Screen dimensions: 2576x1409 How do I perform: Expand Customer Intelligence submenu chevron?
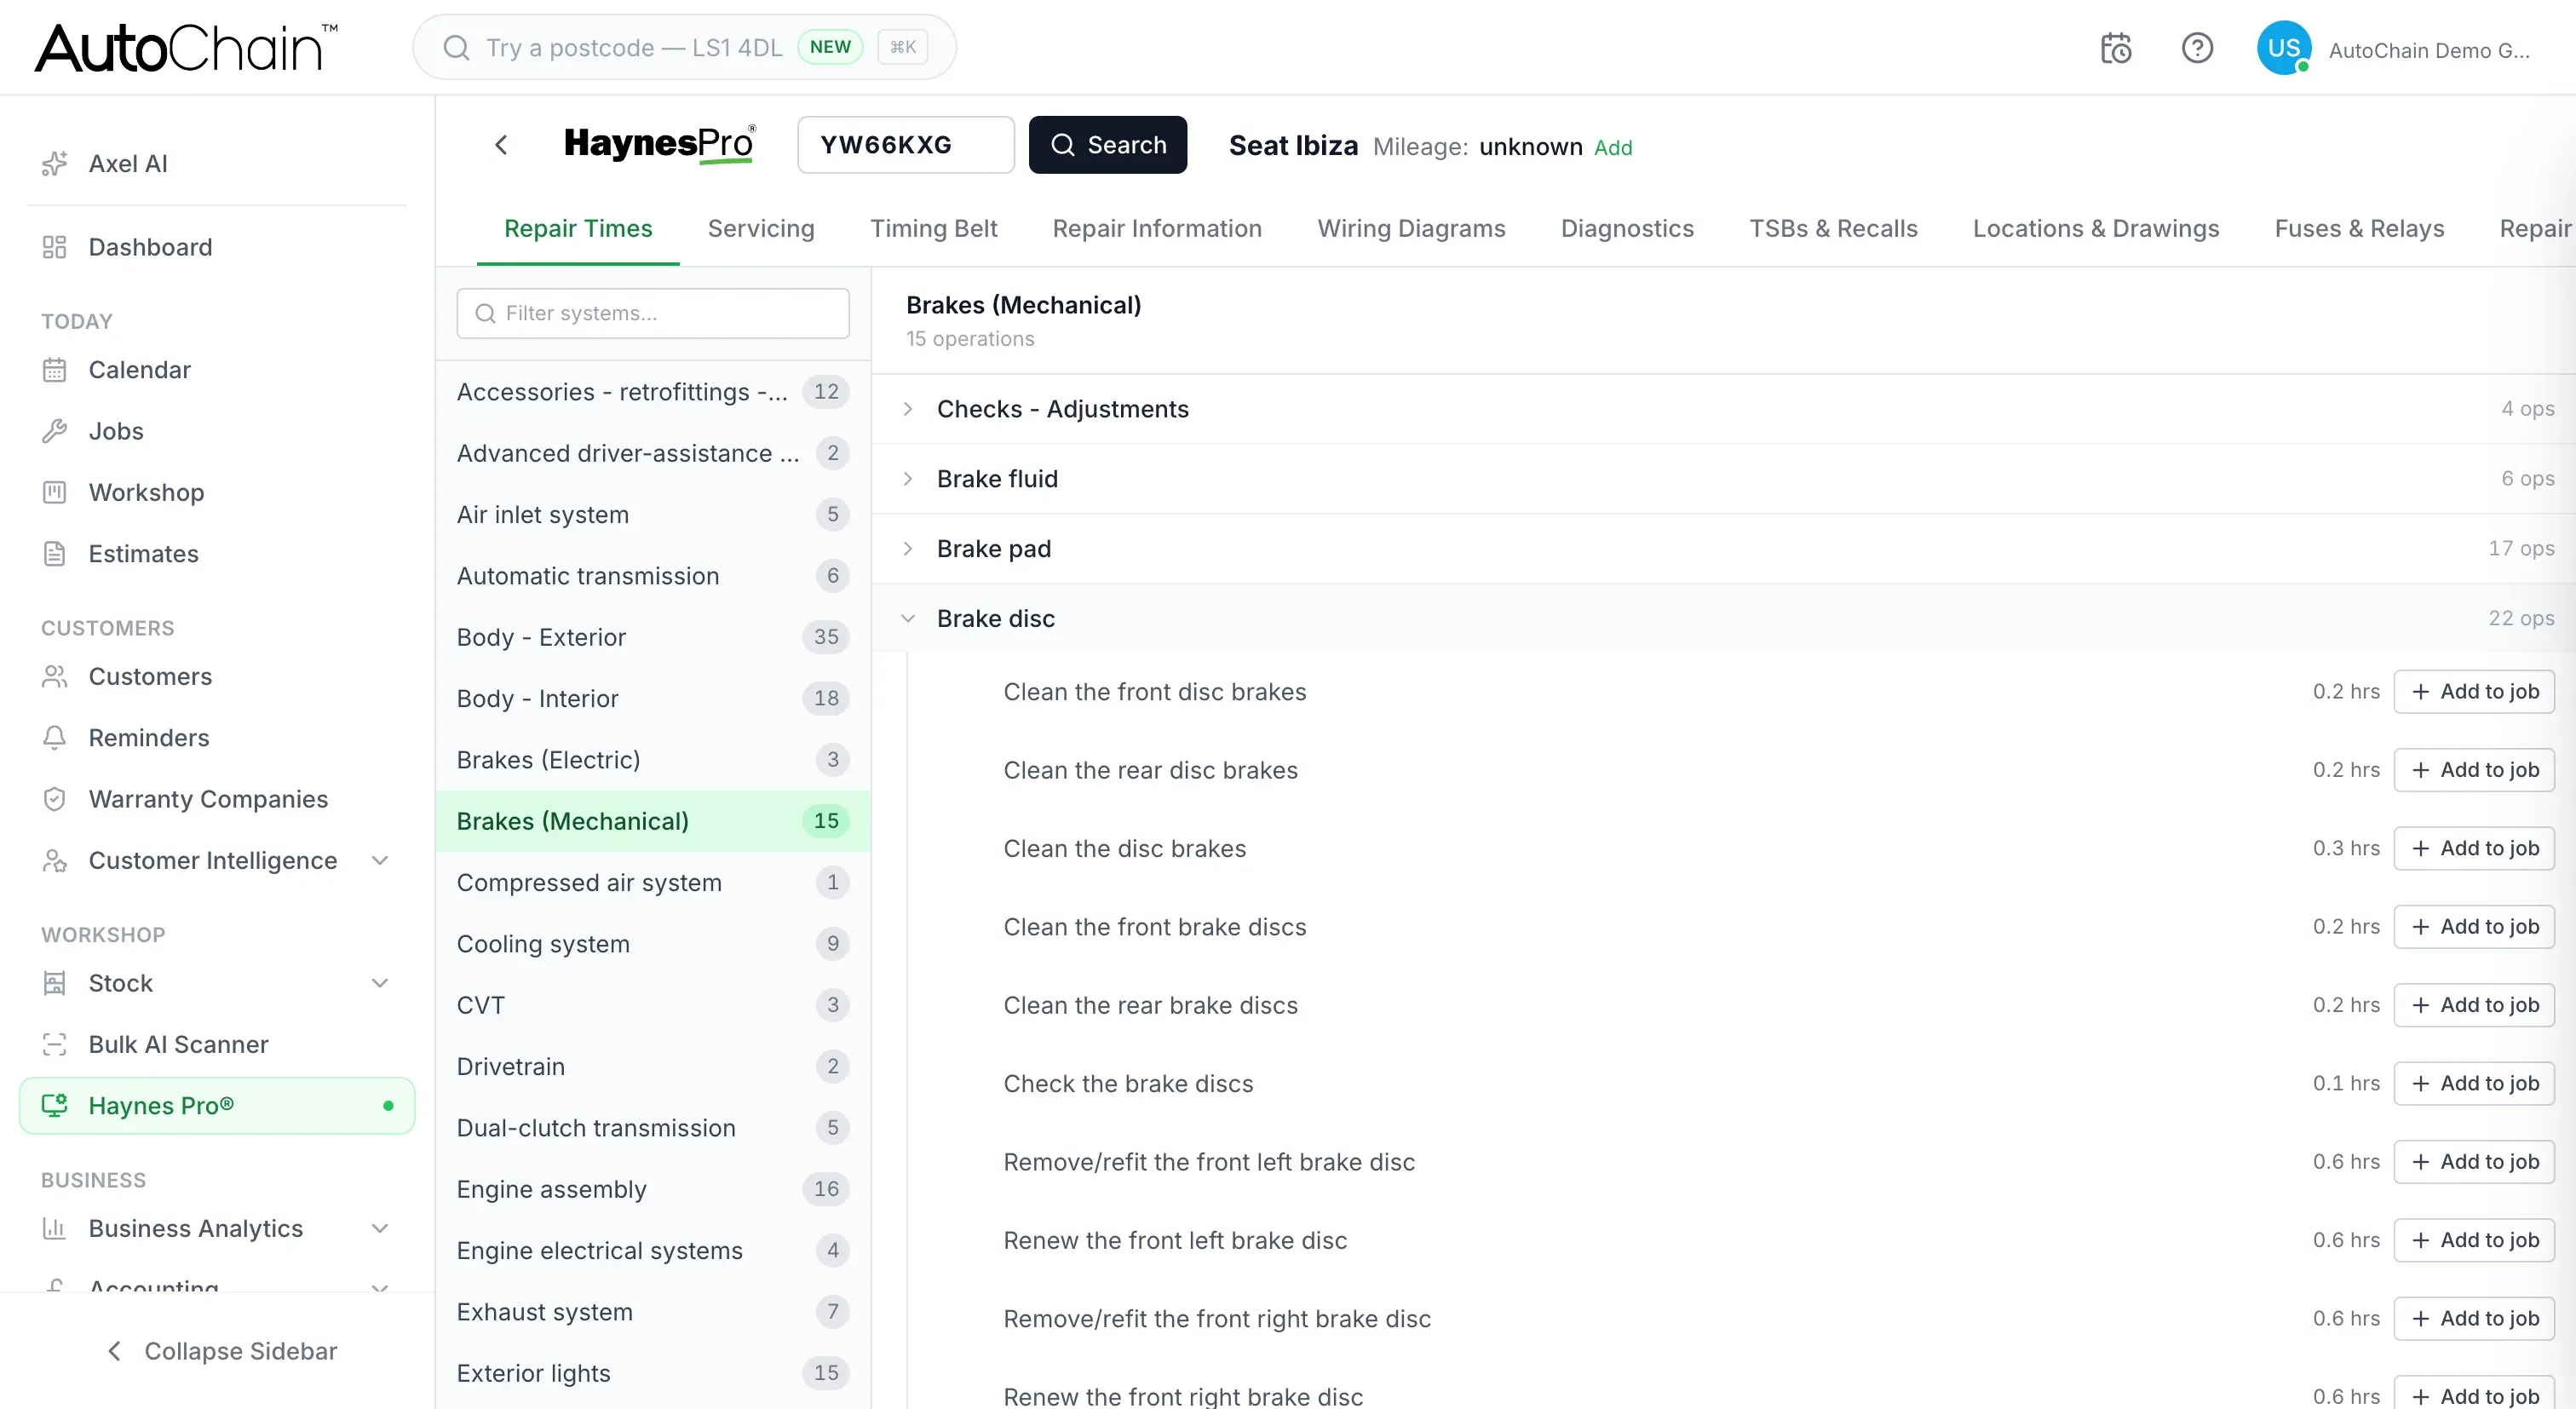tap(380, 860)
